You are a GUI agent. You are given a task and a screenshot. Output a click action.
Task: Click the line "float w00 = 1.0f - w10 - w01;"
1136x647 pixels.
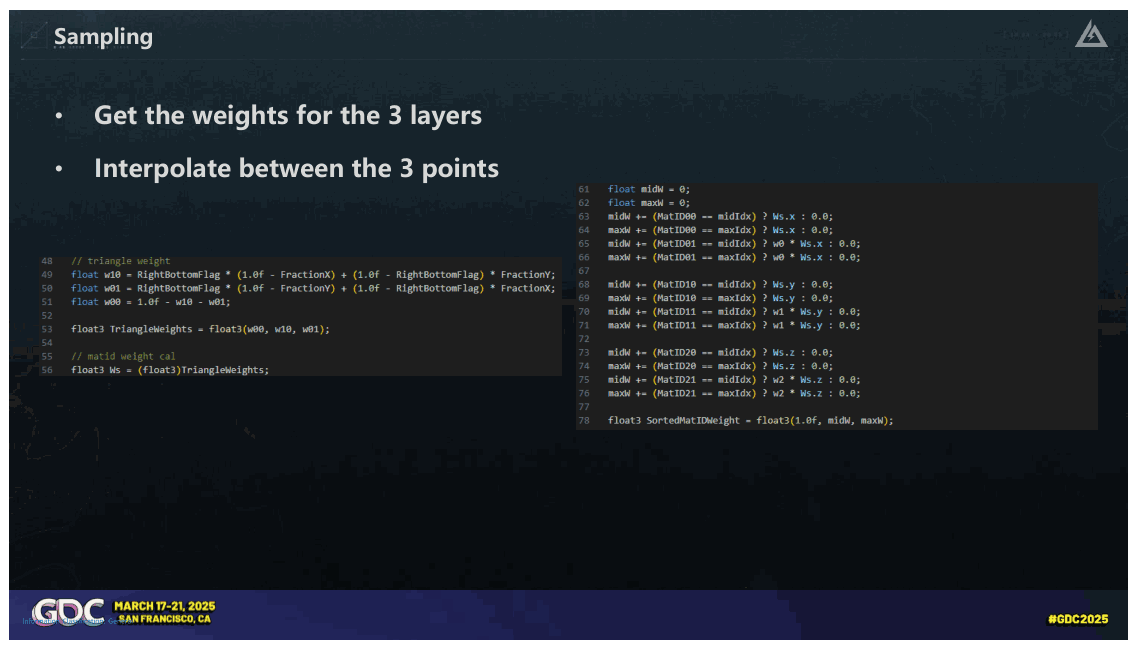click(x=151, y=301)
